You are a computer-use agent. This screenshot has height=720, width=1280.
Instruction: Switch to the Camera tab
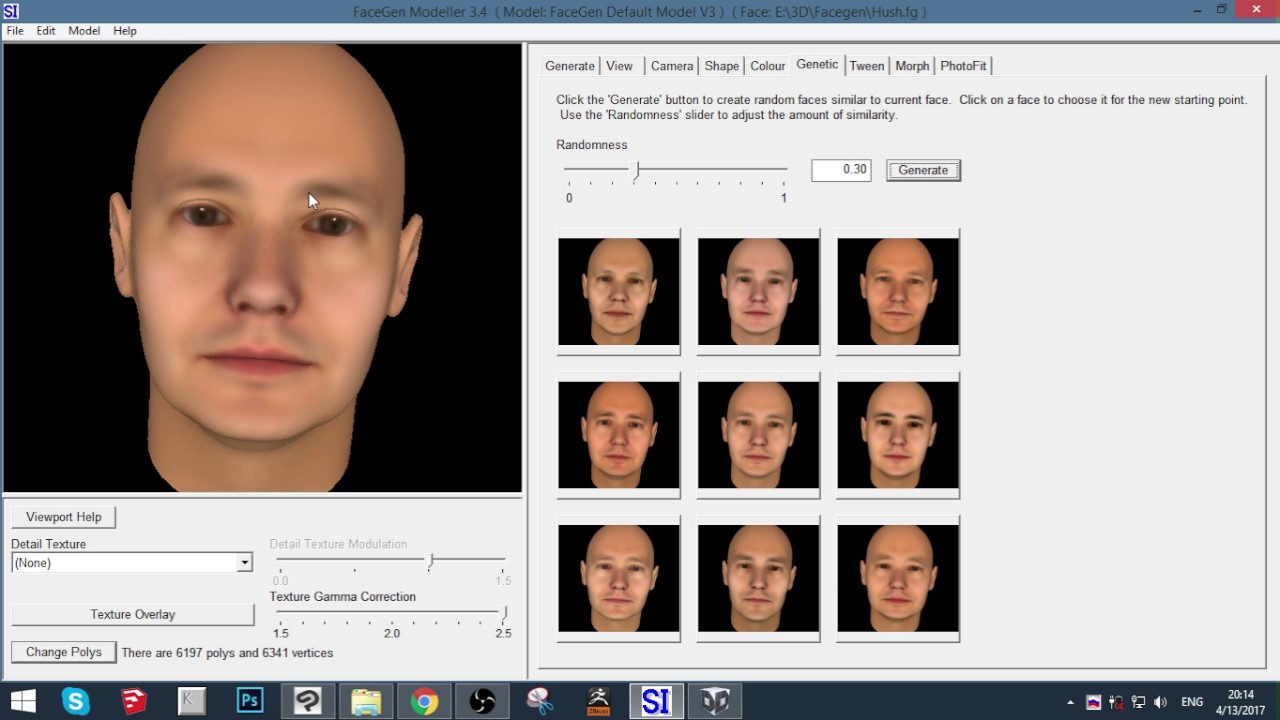click(672, 66)
